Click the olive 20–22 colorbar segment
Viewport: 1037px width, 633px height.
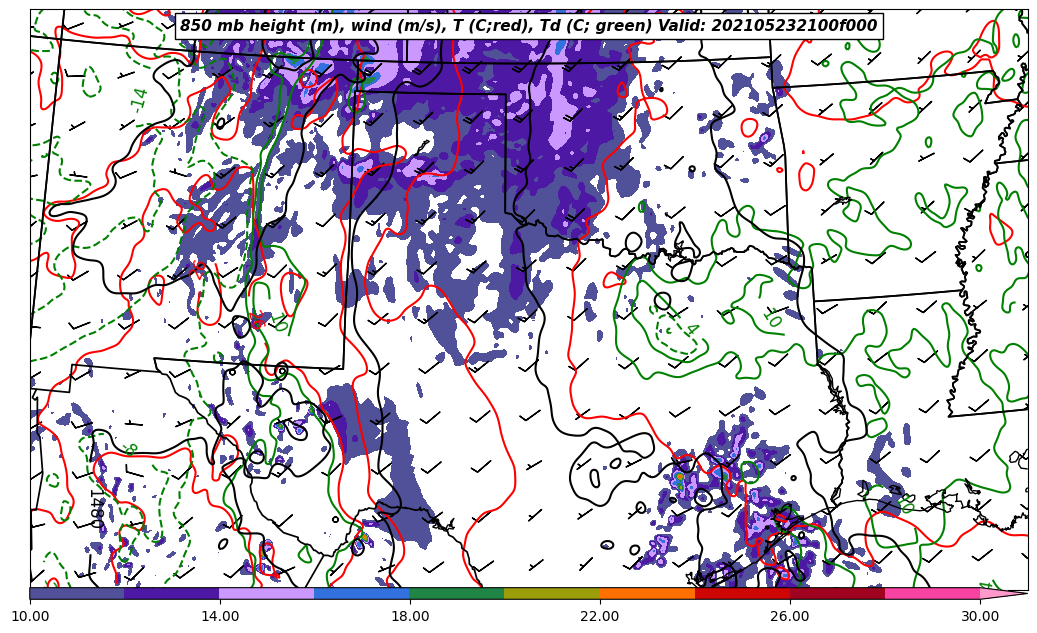pyautogui.click(x=552, y=593)
